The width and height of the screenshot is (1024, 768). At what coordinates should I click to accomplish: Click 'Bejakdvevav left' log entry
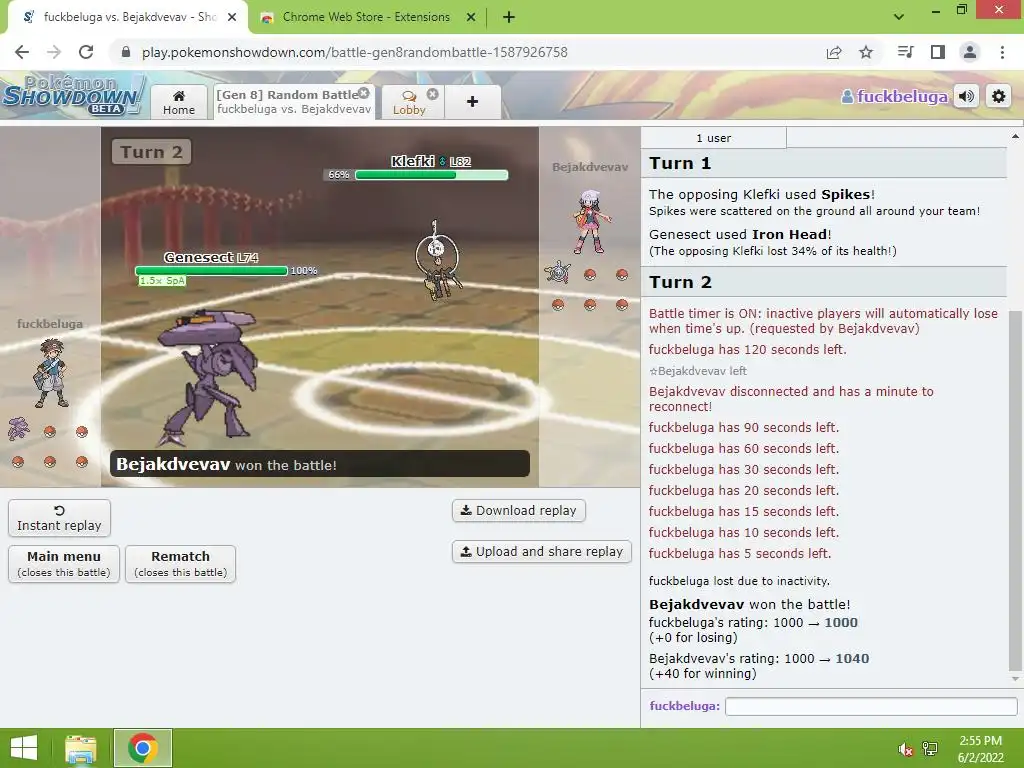[x=697, y=371]
